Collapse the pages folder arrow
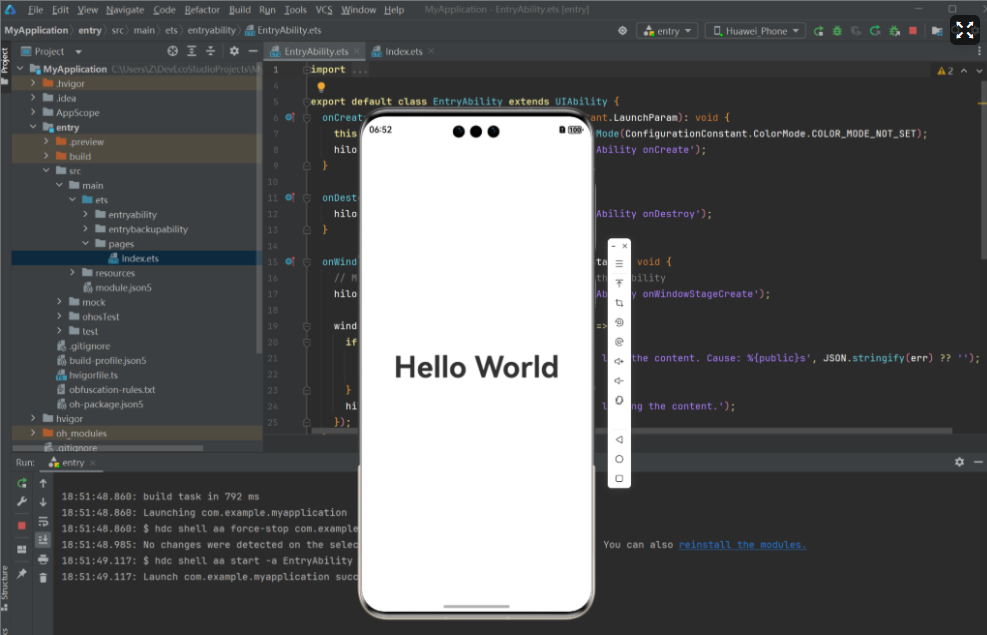This screenshot has height=635, width=987. coord(86,244)
